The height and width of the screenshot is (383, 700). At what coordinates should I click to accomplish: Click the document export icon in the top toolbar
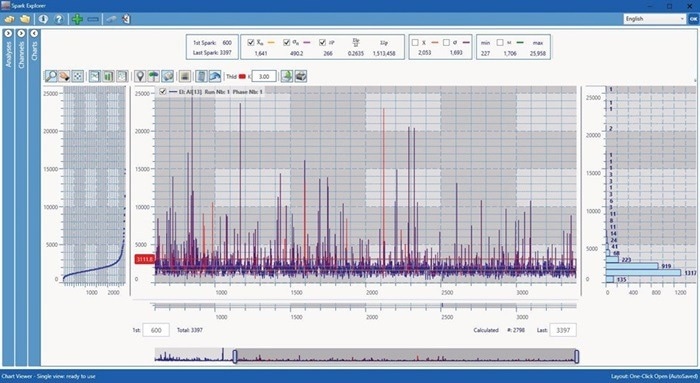126,19
